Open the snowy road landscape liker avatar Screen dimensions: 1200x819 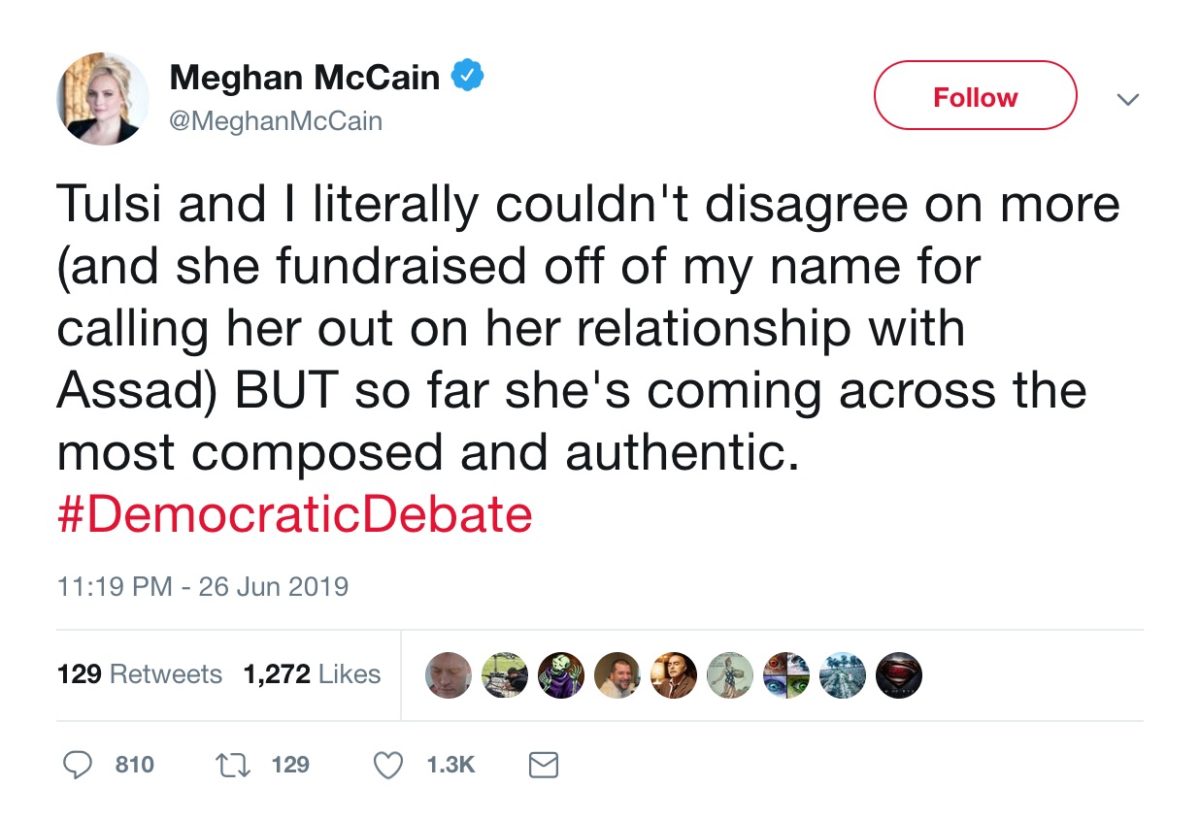click(842, 676)
